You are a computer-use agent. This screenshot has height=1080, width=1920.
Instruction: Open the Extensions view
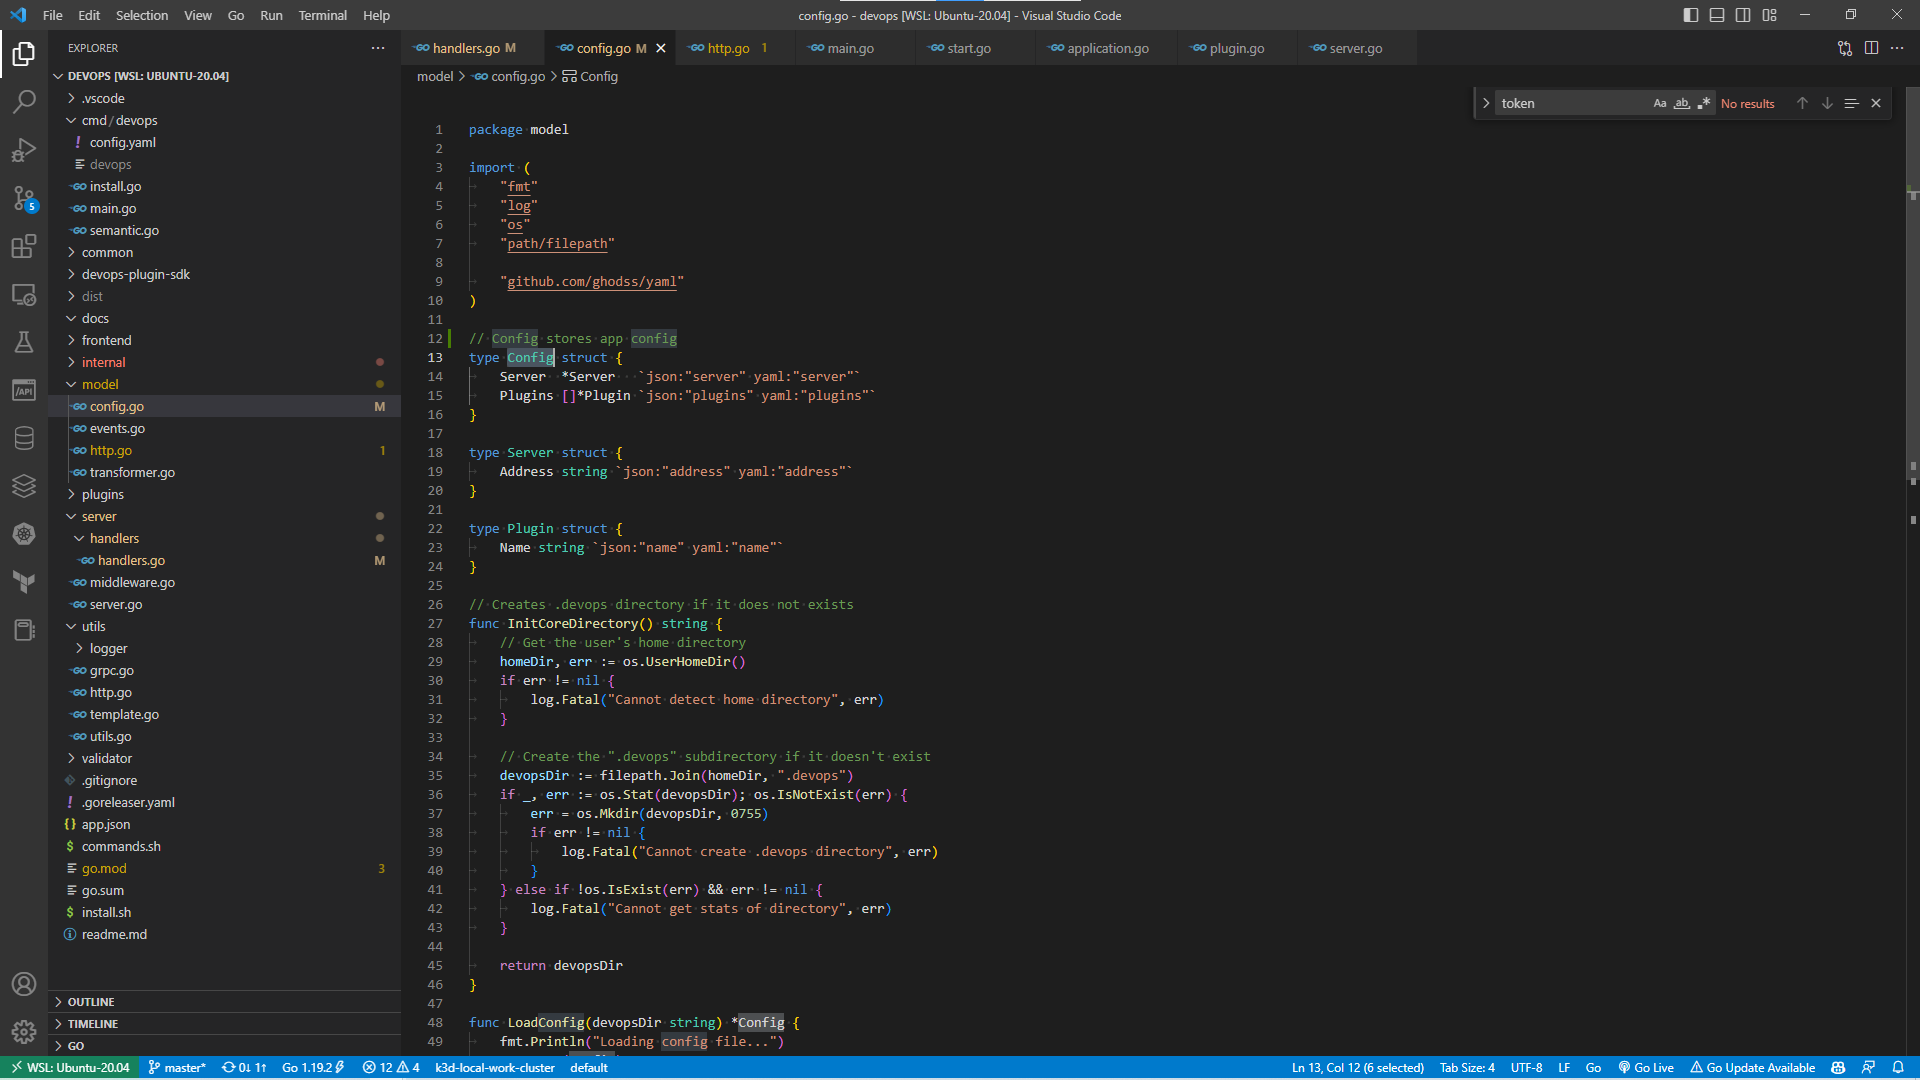click(25, 246)
